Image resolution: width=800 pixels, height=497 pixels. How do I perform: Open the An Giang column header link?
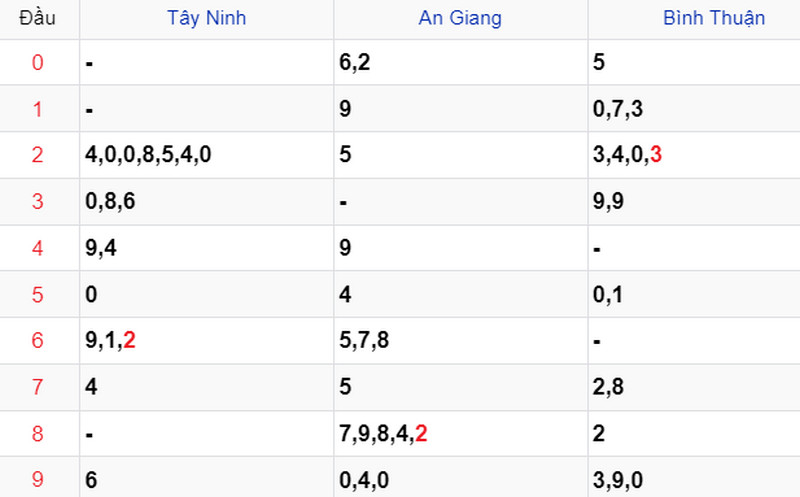click(x=460, y=18)
